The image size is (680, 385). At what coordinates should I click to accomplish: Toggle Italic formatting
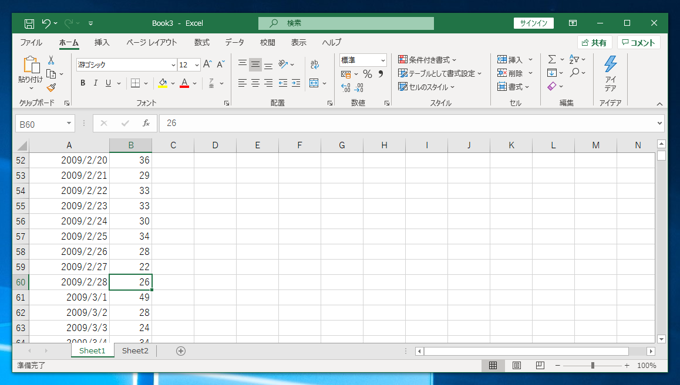95,83
